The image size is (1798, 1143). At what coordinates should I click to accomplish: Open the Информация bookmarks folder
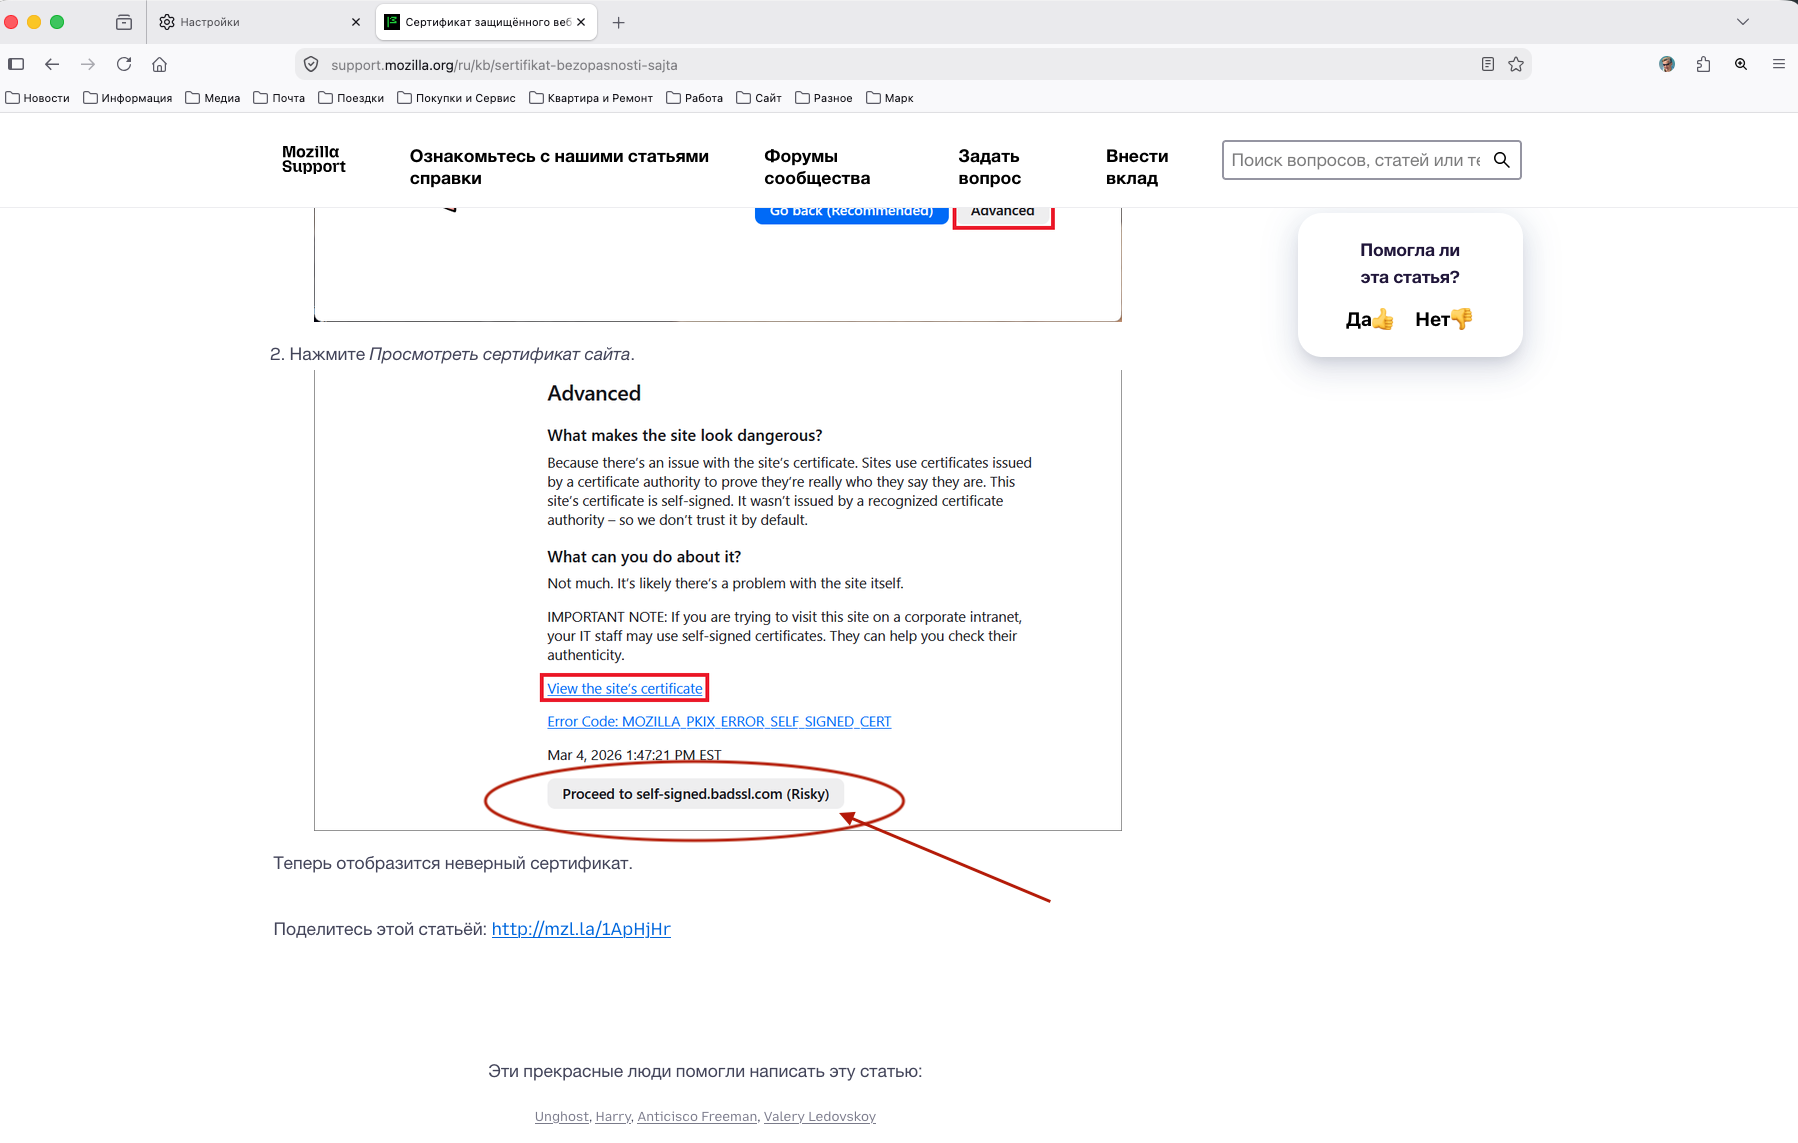coord(128,98)
